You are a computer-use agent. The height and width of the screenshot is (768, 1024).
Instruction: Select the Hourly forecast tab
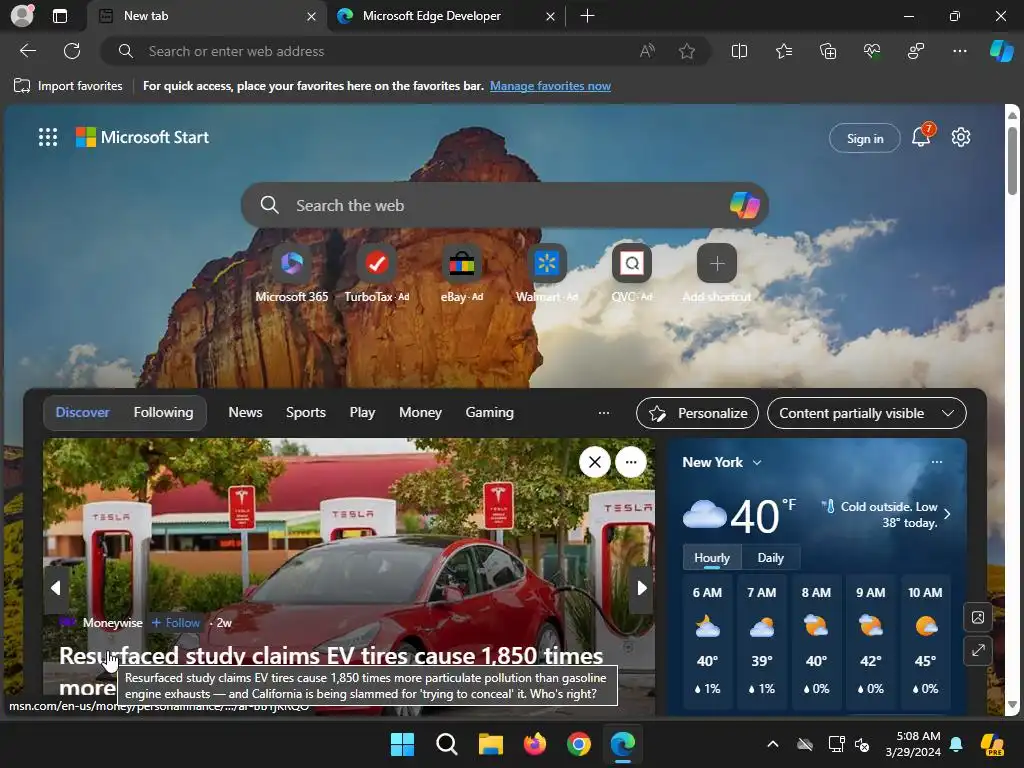coord(712,558)
